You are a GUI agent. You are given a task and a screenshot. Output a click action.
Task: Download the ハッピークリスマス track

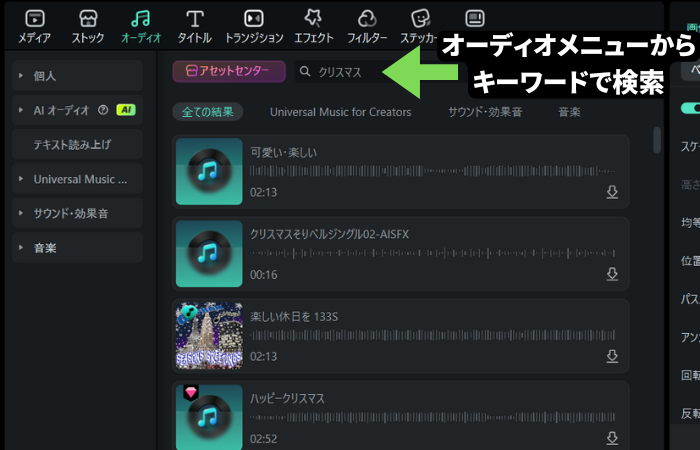pyautogui.click(x=612, y=438)
